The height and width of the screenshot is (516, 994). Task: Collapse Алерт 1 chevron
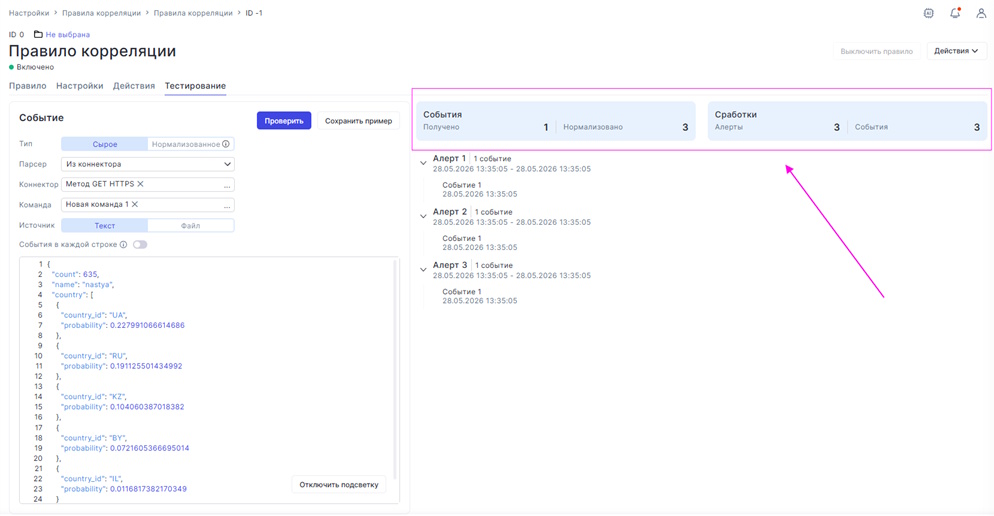pyautogui.click(x=423, y=163)
